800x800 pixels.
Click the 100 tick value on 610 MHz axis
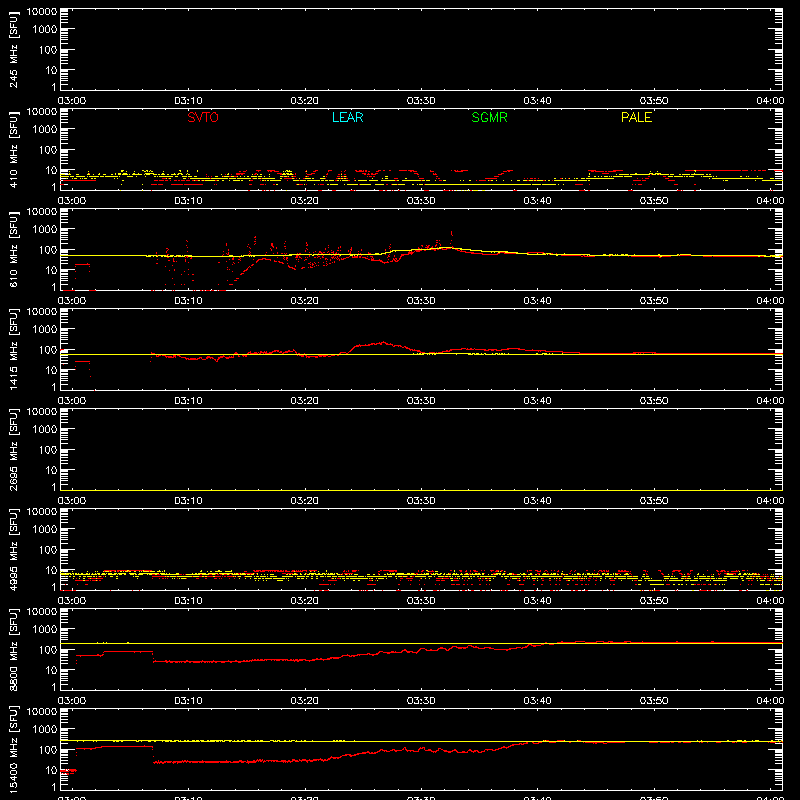coord(48,250)
